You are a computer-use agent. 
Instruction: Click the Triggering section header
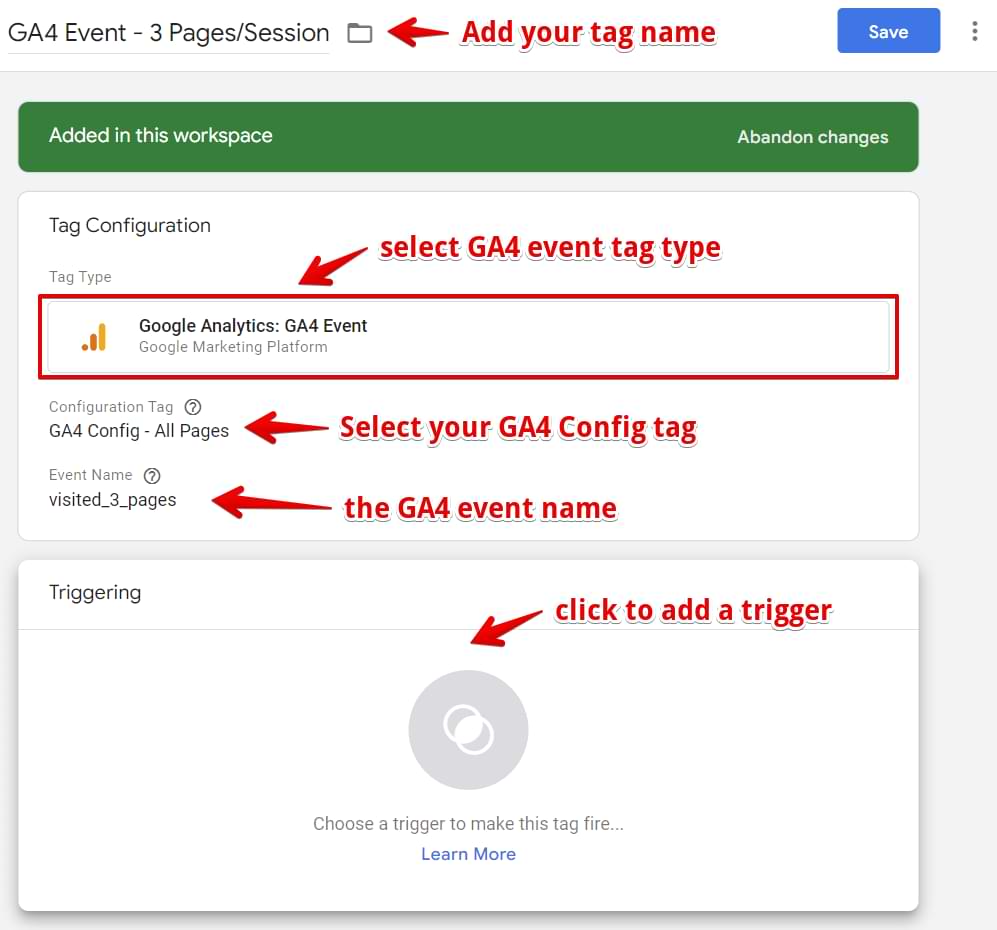click(95, 592)
